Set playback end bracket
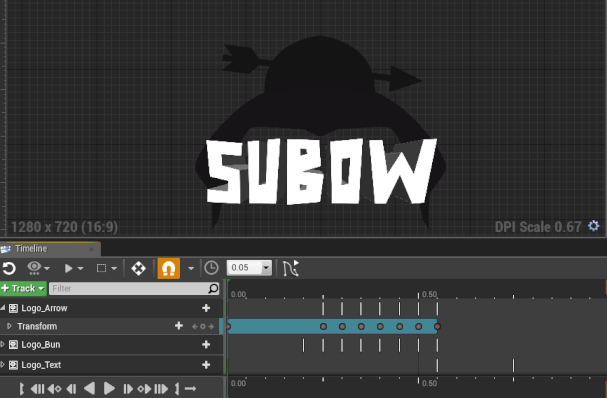Image resolution: width=607 pixels, height=398 pixels. tap(177, 388)
